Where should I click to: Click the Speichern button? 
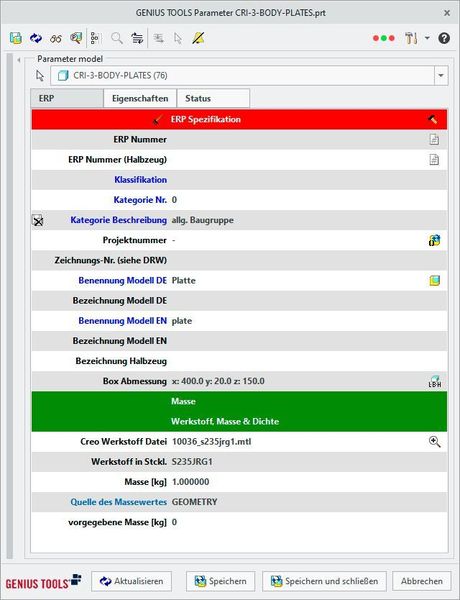tap(220, 581)
